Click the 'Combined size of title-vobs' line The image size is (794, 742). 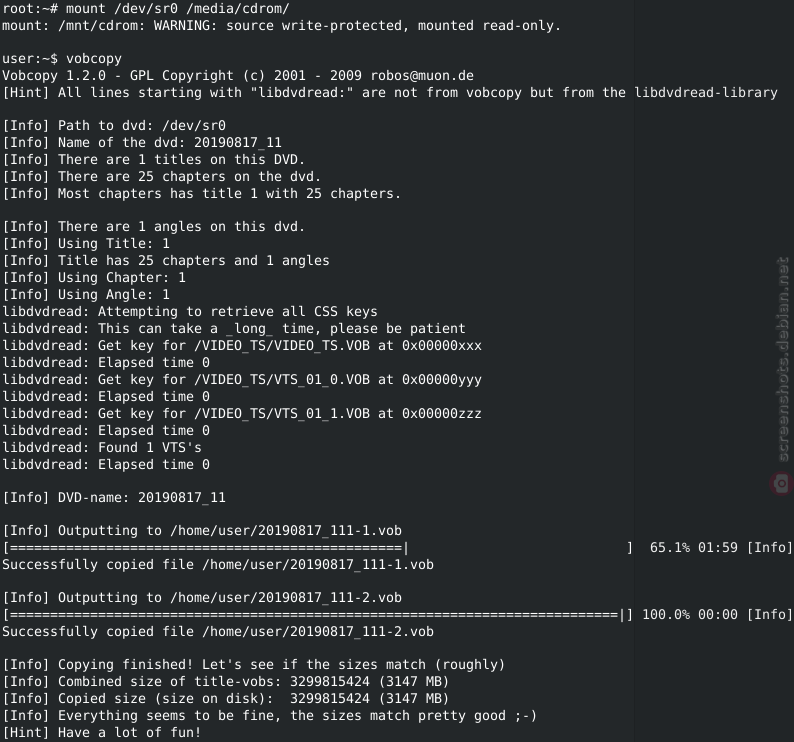(226, 682)
